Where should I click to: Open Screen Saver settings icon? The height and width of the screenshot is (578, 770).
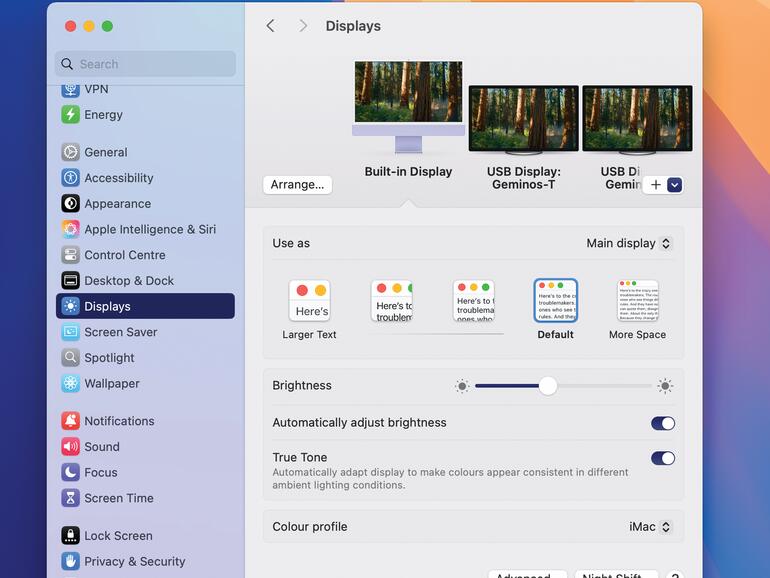point(70,332)
